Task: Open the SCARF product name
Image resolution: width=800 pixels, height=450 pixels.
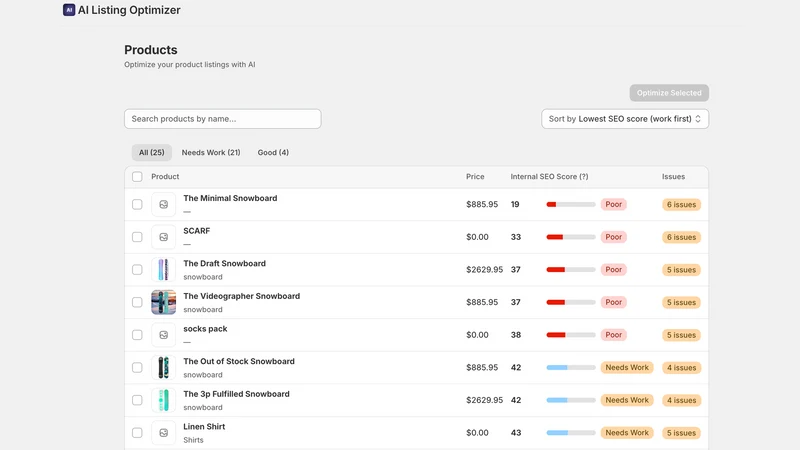Action: (x=196, y=231)
